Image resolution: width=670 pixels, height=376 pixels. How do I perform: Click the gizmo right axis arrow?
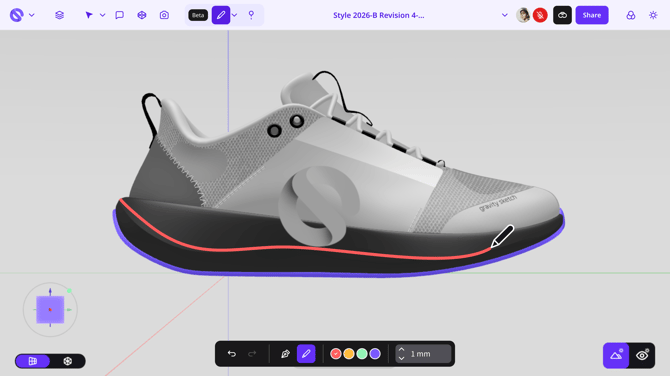point(69,310)
